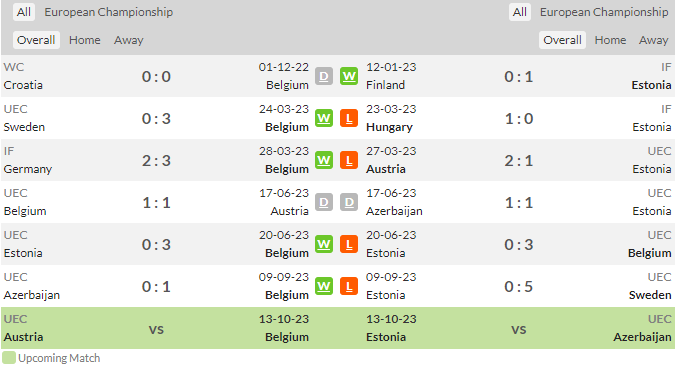Click the L badge next to Austria 2:1

[x=349, y=160]
